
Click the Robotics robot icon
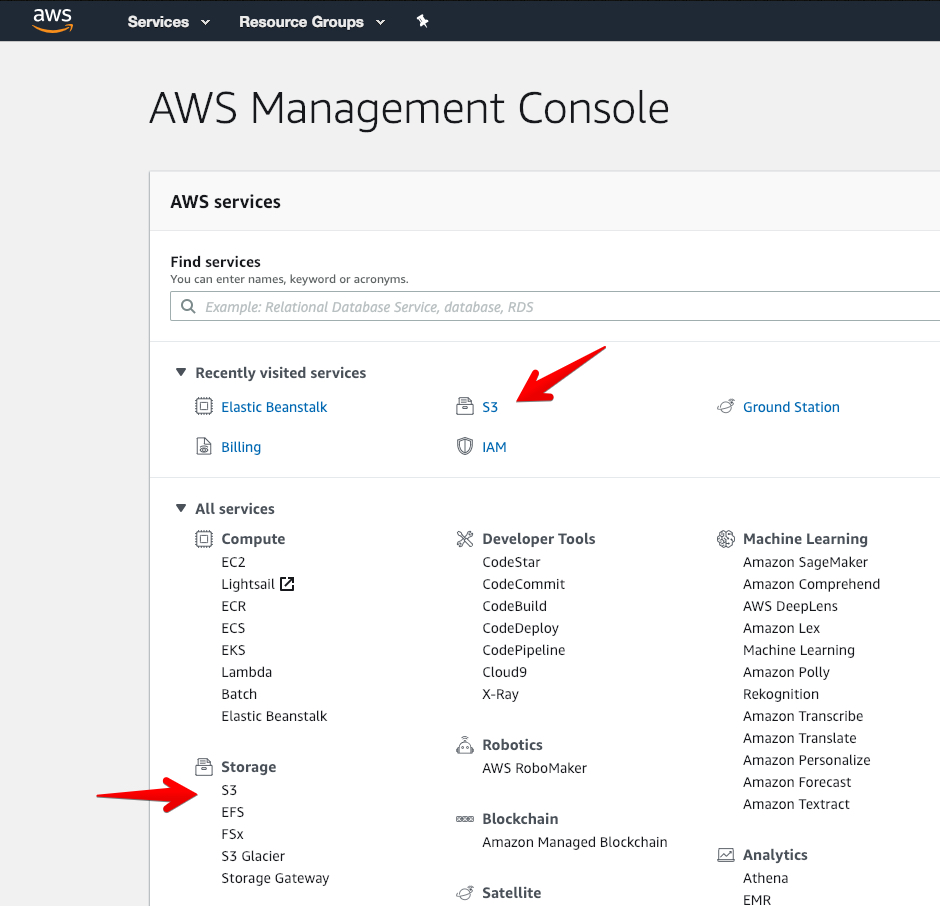click(x=465, y=745)
